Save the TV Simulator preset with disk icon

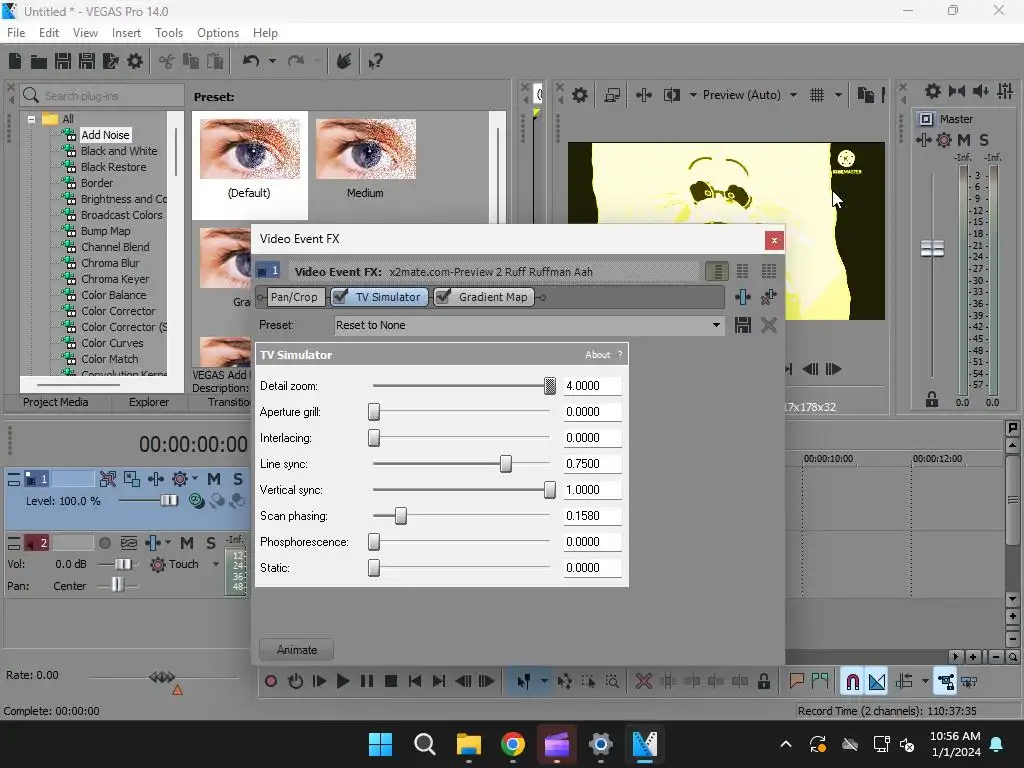click(743, 325)
